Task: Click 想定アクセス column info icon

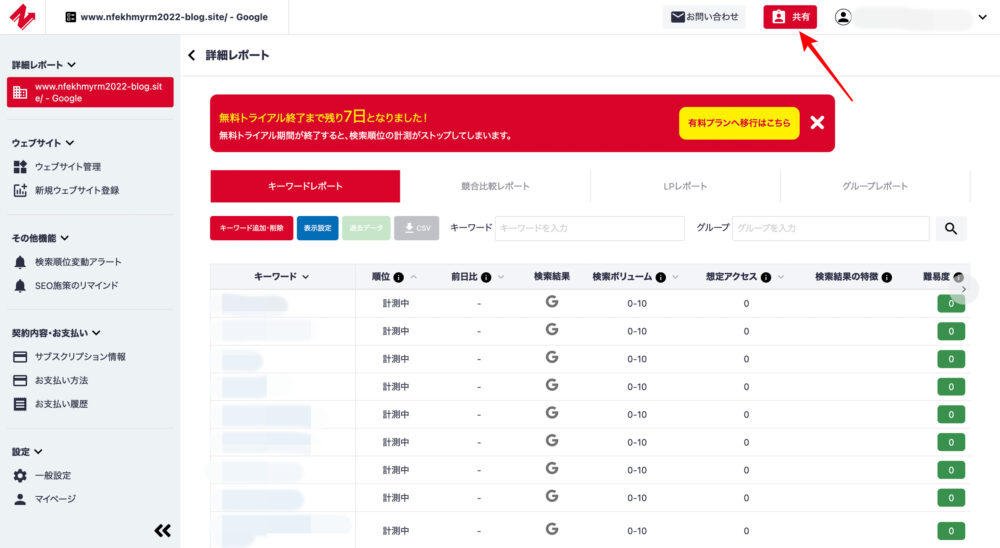Action: [x=766, y=277]
